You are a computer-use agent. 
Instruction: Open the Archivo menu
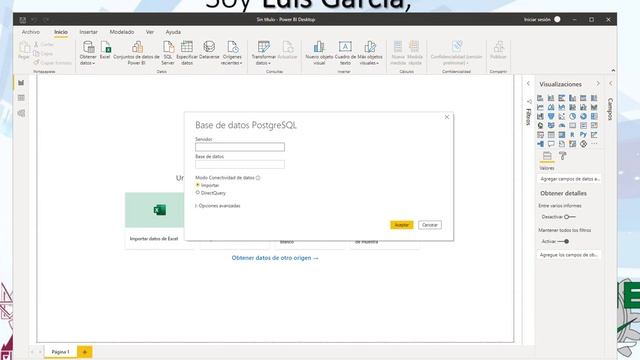click(31, 32)
